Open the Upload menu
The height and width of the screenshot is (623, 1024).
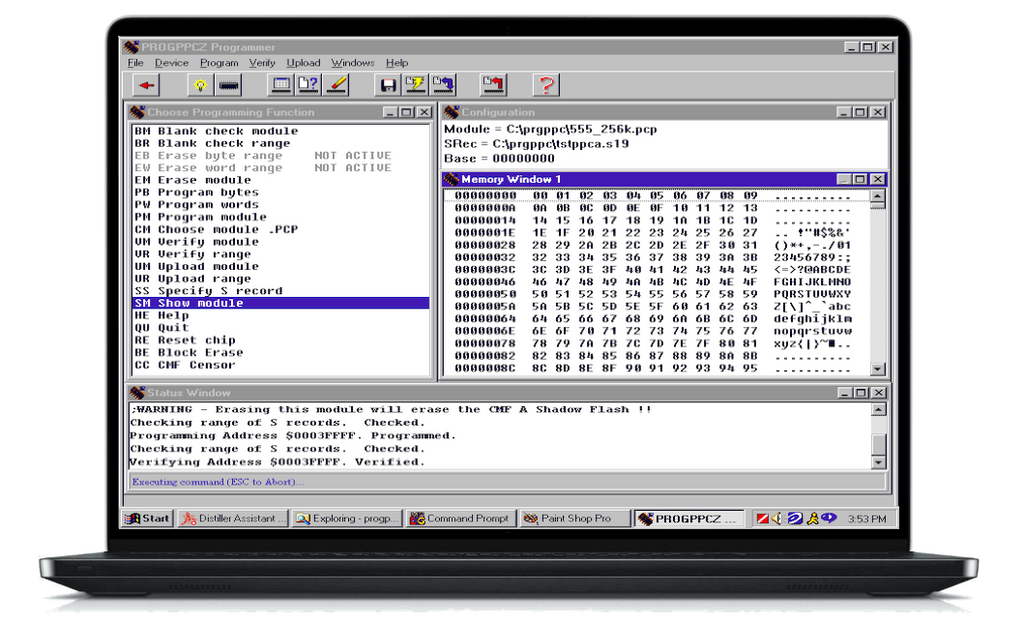coord(303,62)
